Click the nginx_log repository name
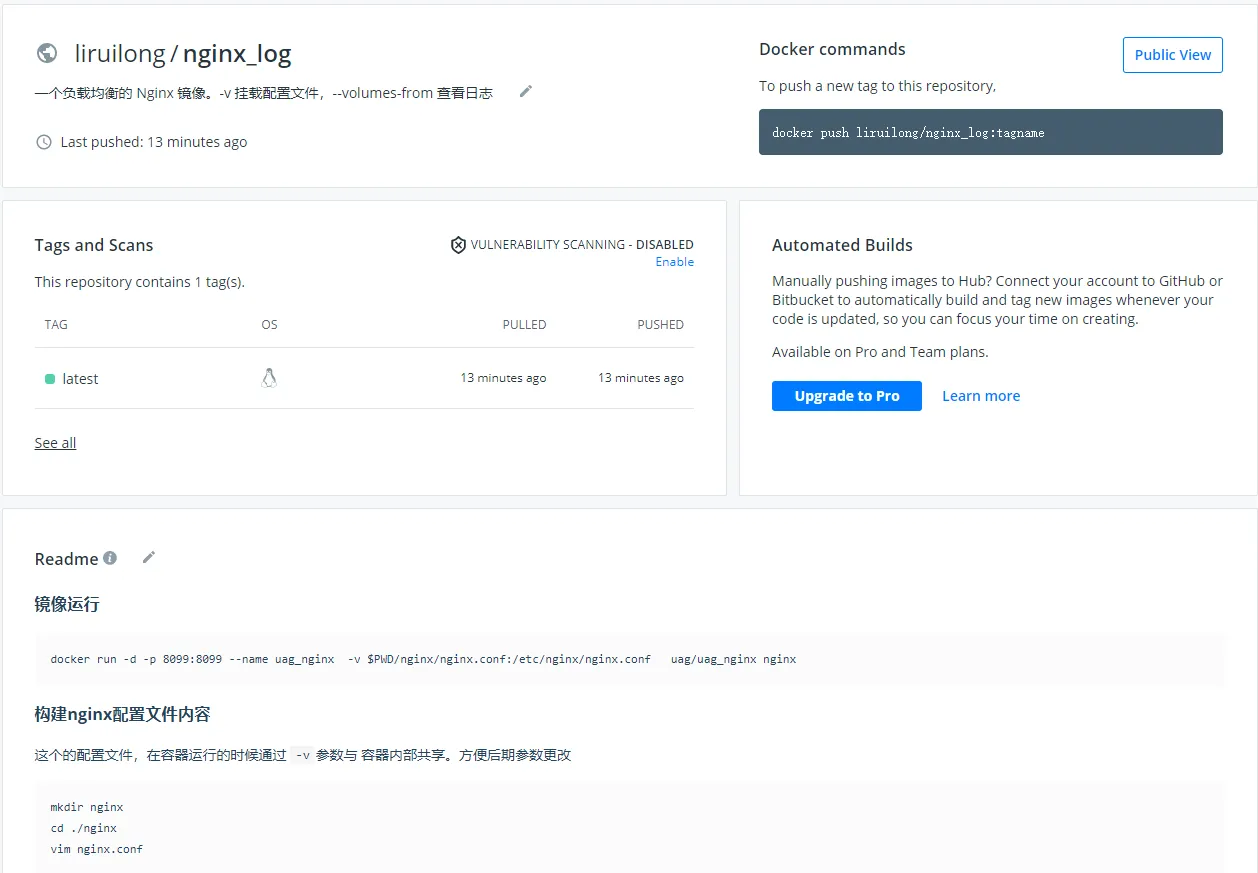1258x873 pixels. [x=237, y=53]
